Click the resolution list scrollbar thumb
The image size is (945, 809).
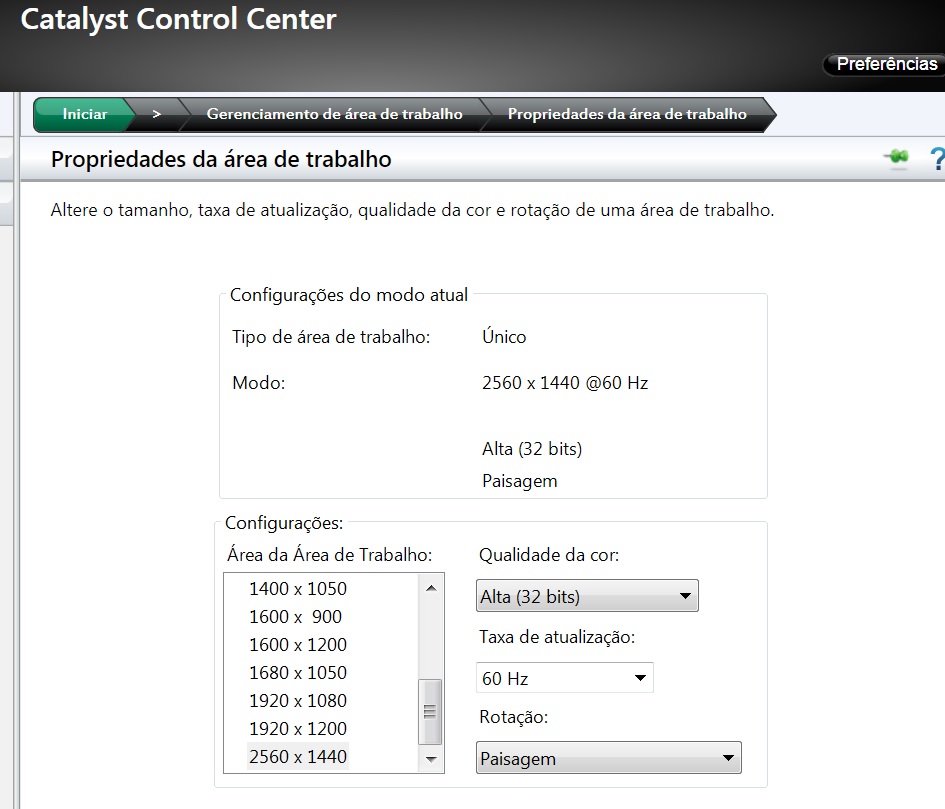431,712
